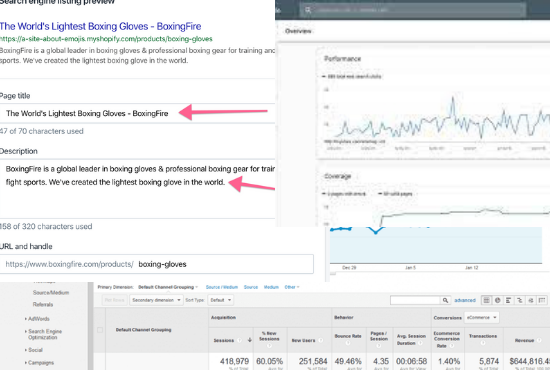
Task: Open Source/Medium in left sidebar
Action: [x=51, y=292]
